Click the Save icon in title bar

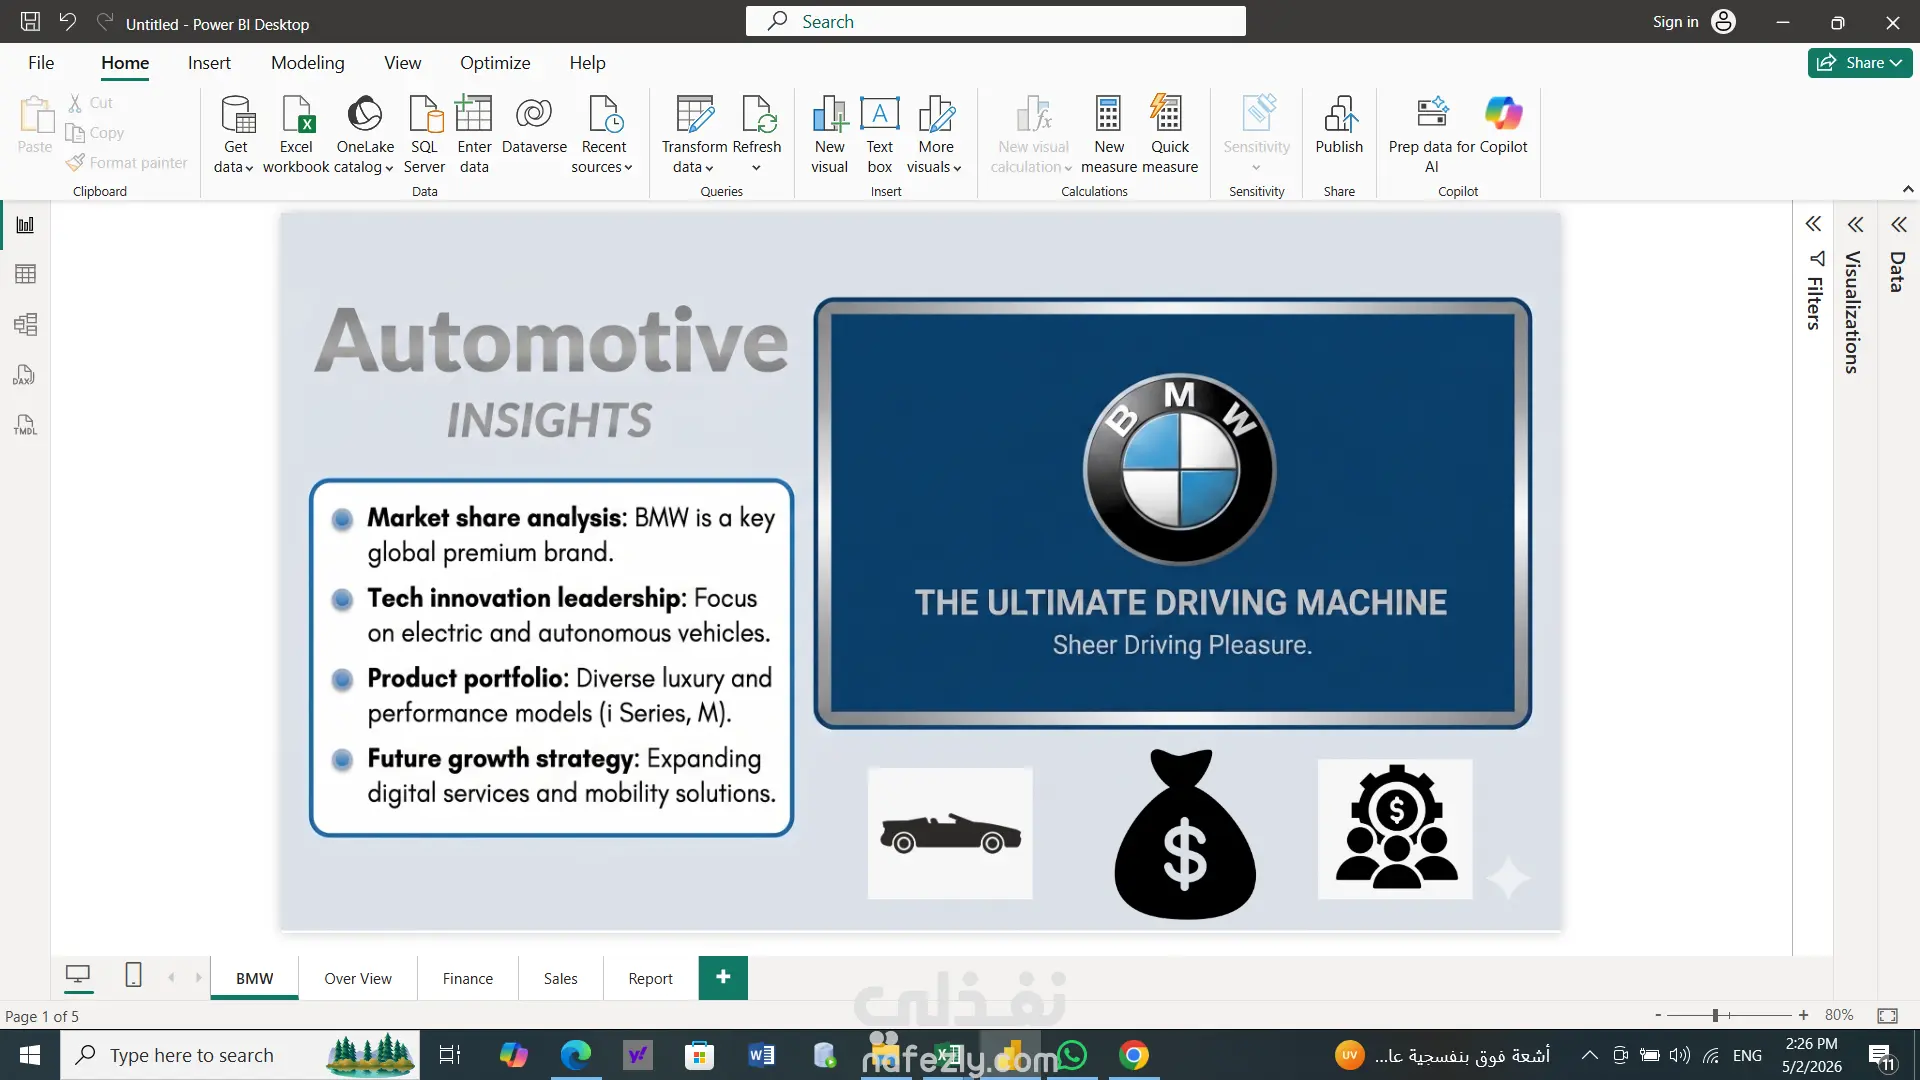coord(30,22)
